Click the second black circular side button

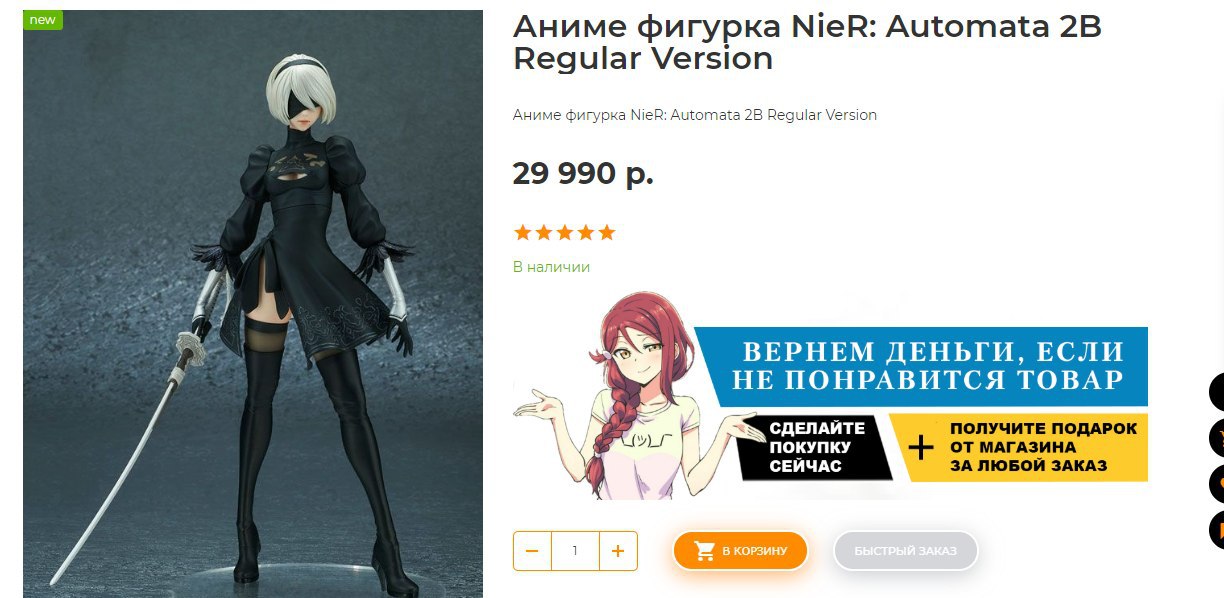1217,437
